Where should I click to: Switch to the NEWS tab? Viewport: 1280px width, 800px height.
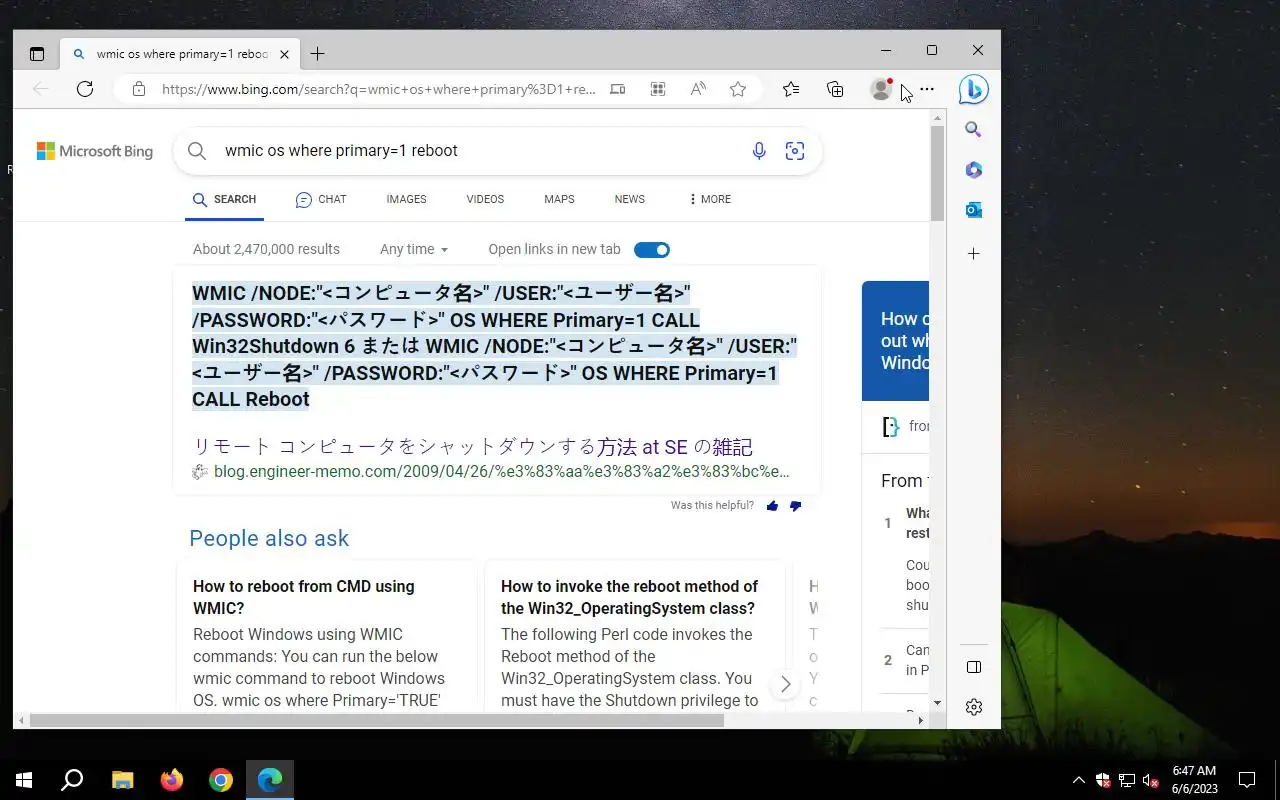pyautogui.click(x=629, y=199)
